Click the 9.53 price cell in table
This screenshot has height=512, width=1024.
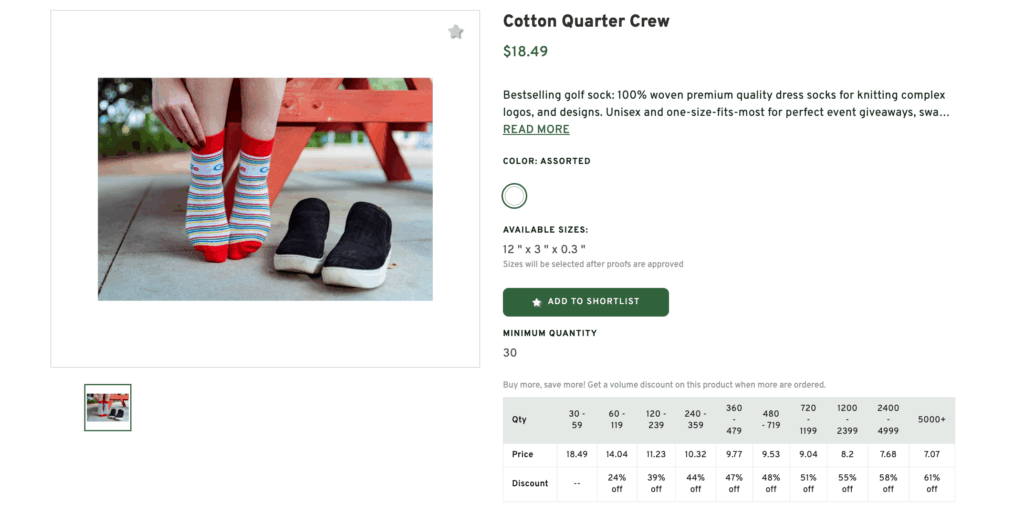click(x=771, y=454)
